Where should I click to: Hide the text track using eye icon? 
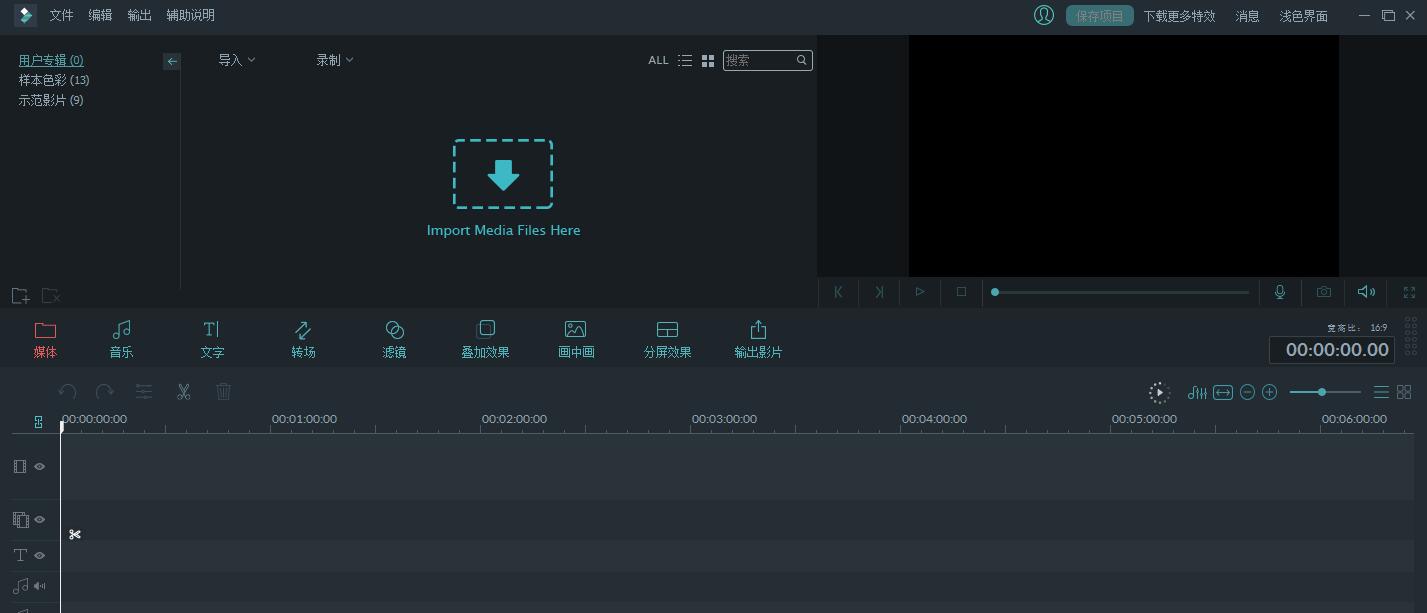(x=40, y=556)
